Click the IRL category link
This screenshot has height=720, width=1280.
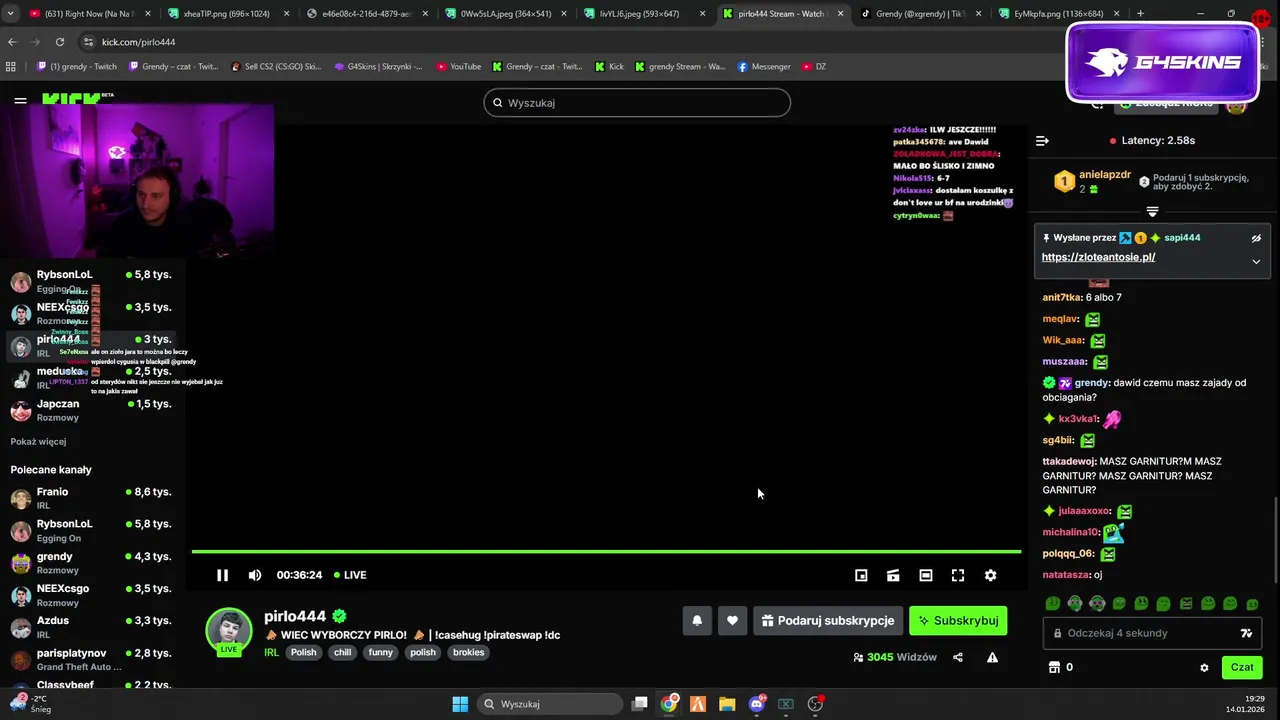point(271,652)
